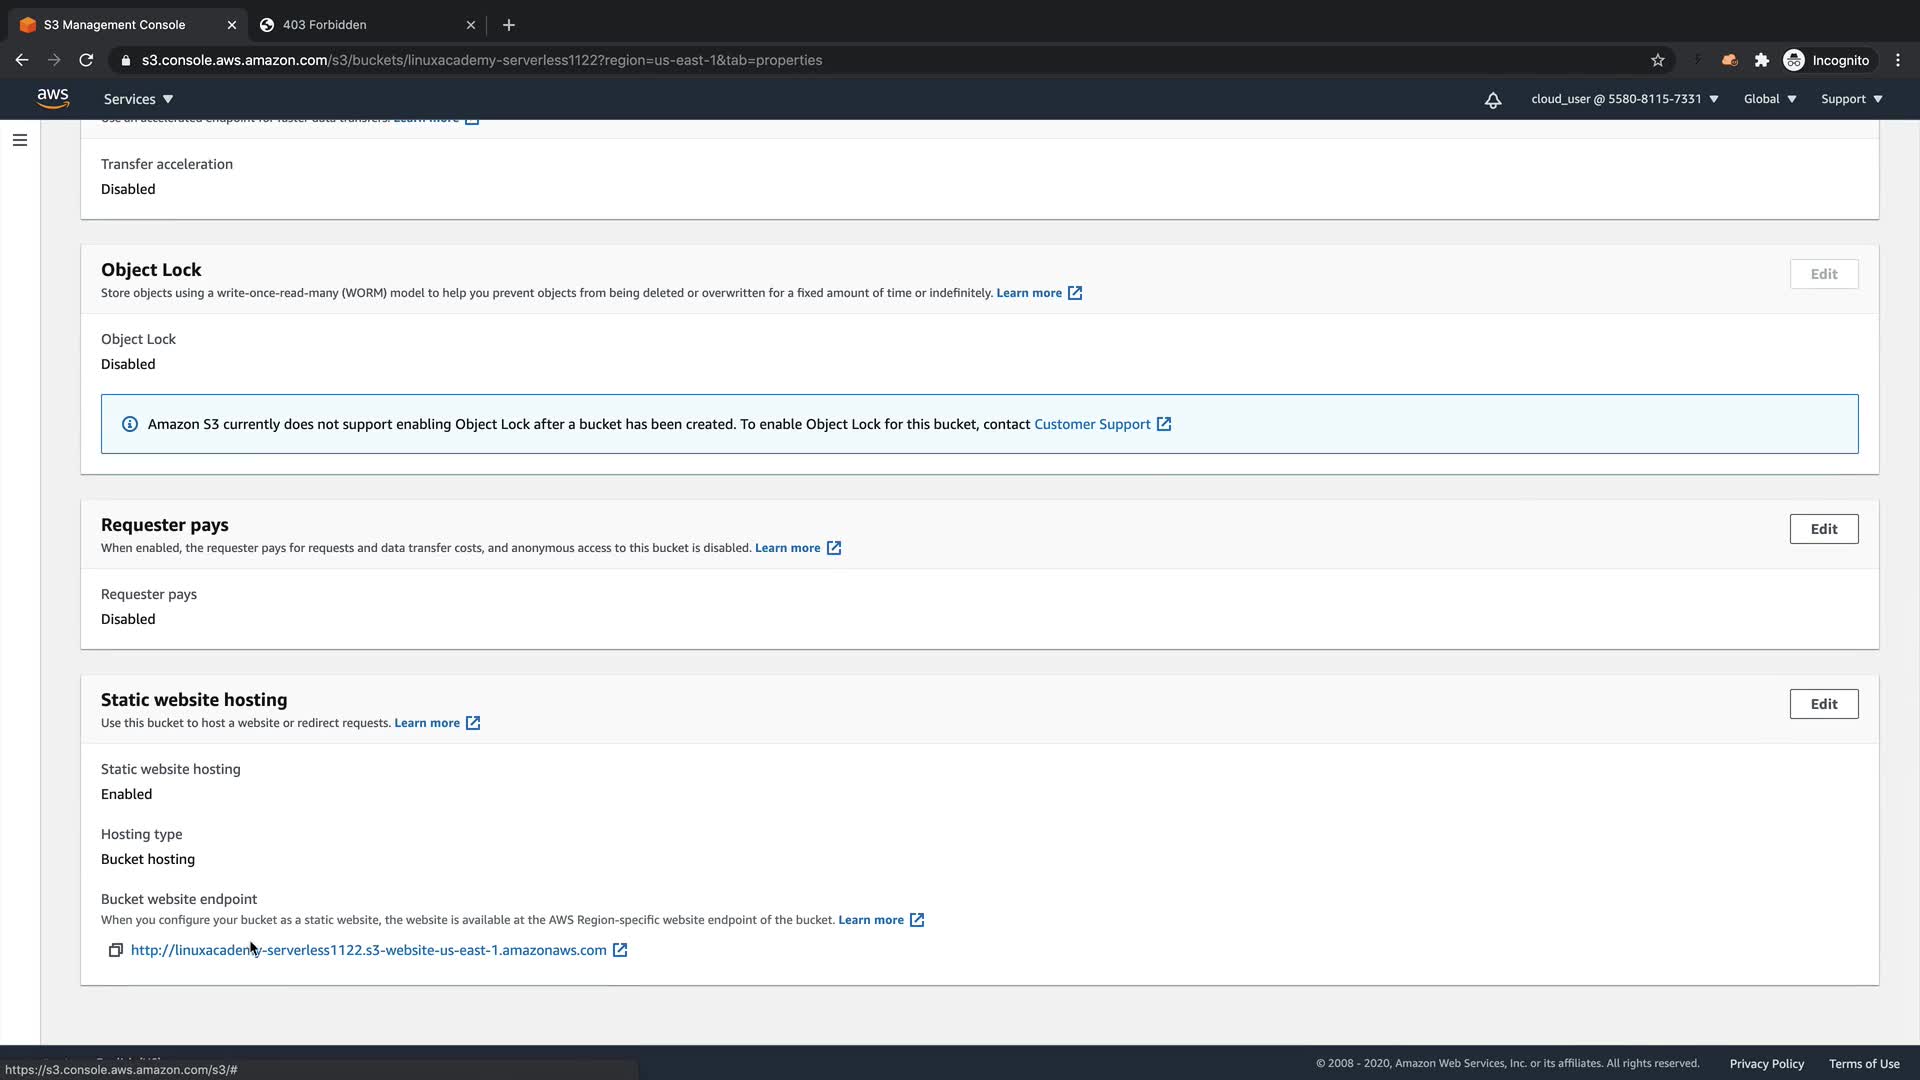Open the linuxacademy-serverless1122 website endpoint link

pyautogui.click(x=368, y=950)
